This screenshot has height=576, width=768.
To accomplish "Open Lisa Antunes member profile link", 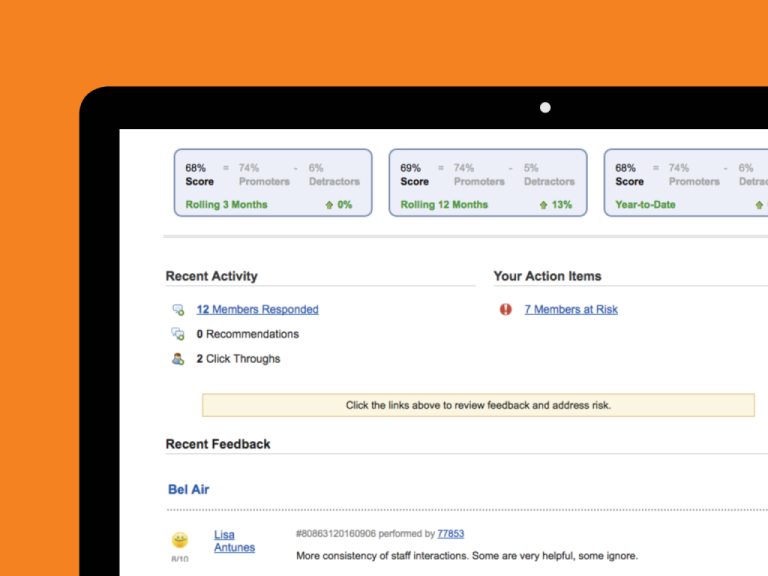I will 234,541.
